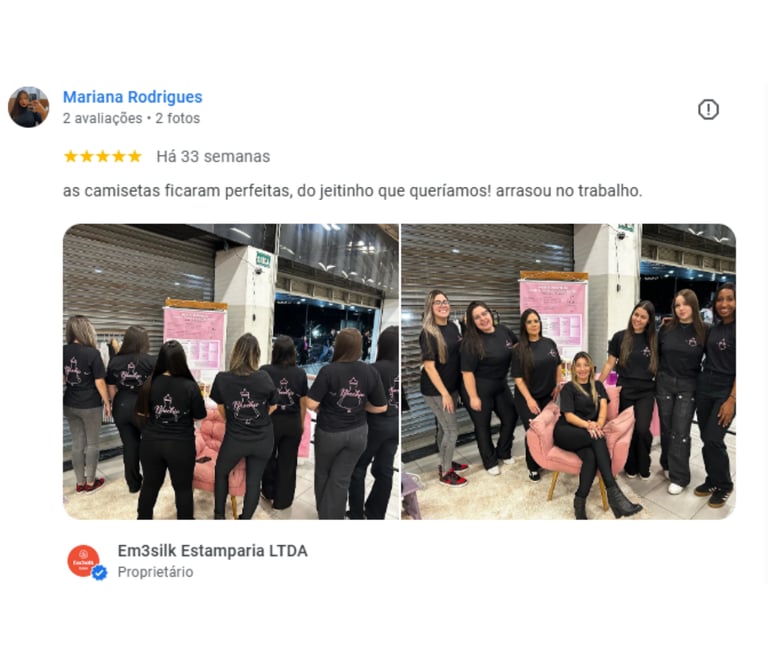The width and height of the screenshot is (768, 669).
Task: Click the Em3silk Estamparia red logo
Action: click(x=83, y=561)
